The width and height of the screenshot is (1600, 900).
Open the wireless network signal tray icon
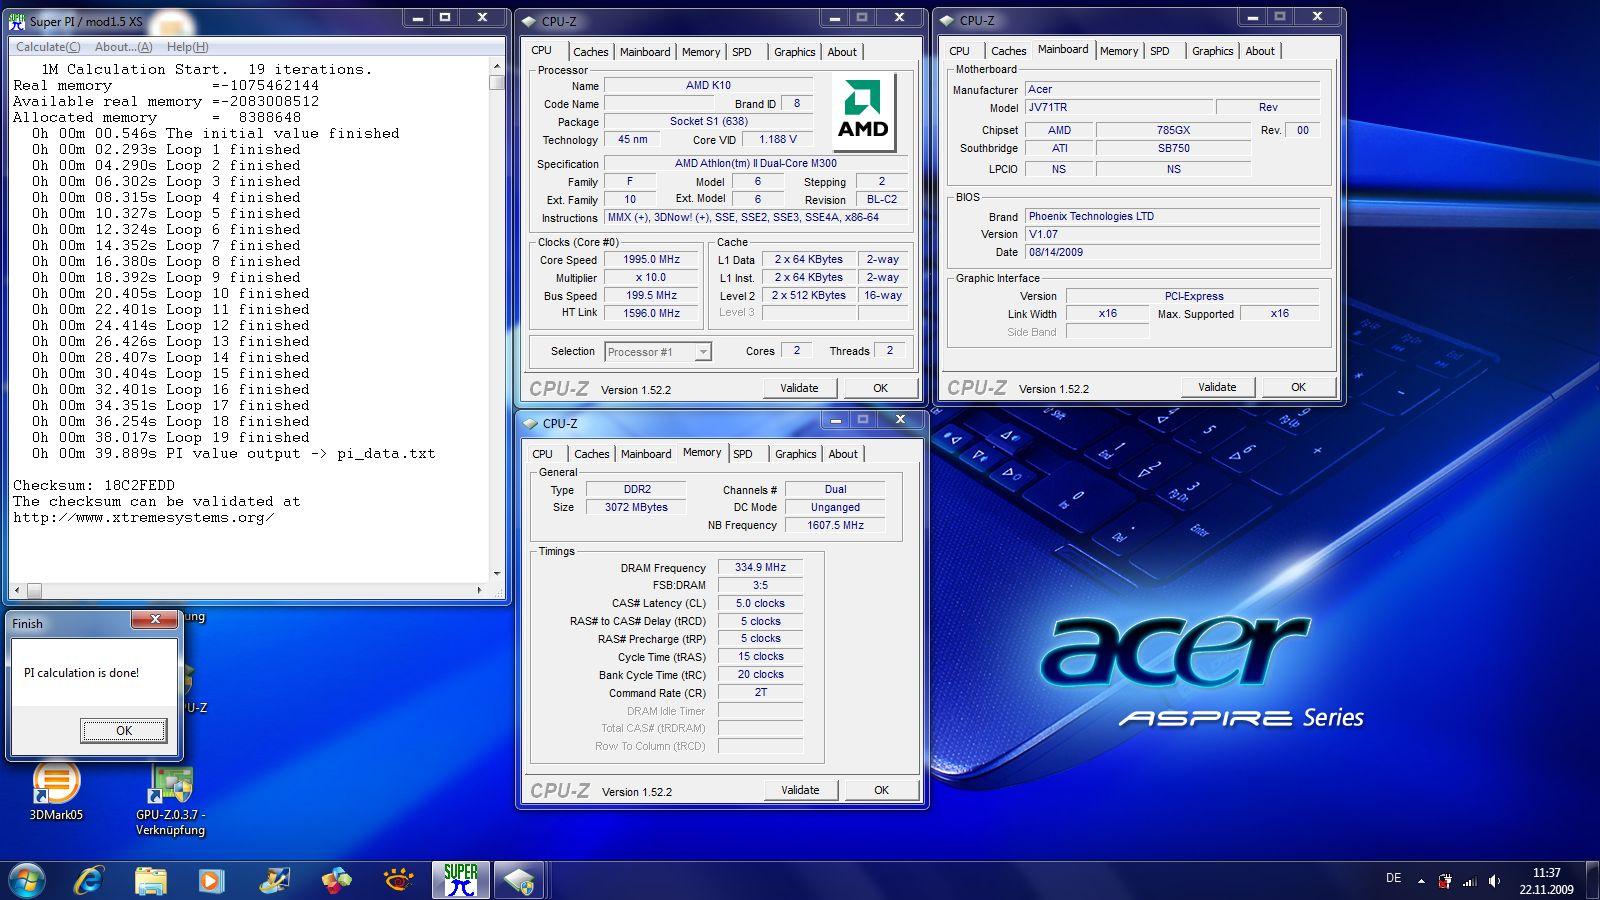pyautogui.click(x=1470, y=881)
